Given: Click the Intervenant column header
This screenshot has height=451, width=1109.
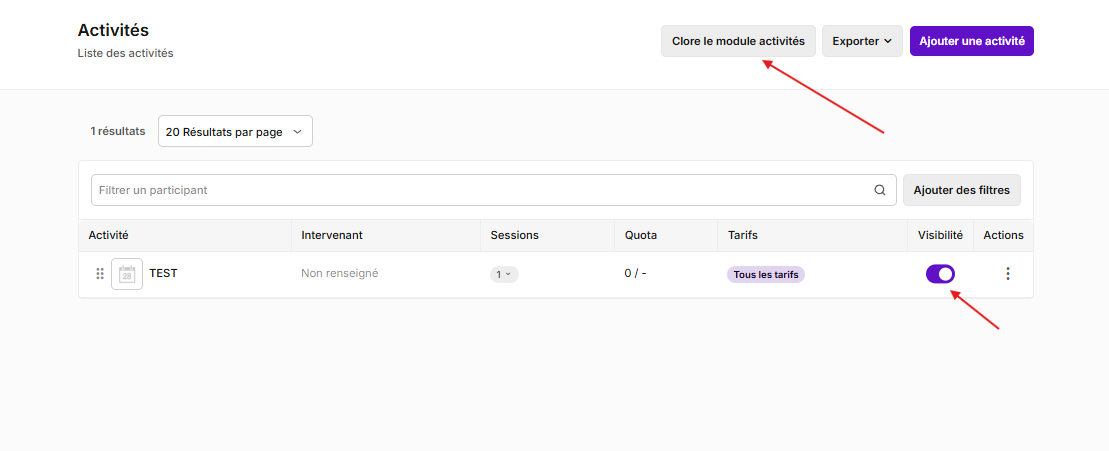Looking at the screenshot, I should (x=332, y=235).
